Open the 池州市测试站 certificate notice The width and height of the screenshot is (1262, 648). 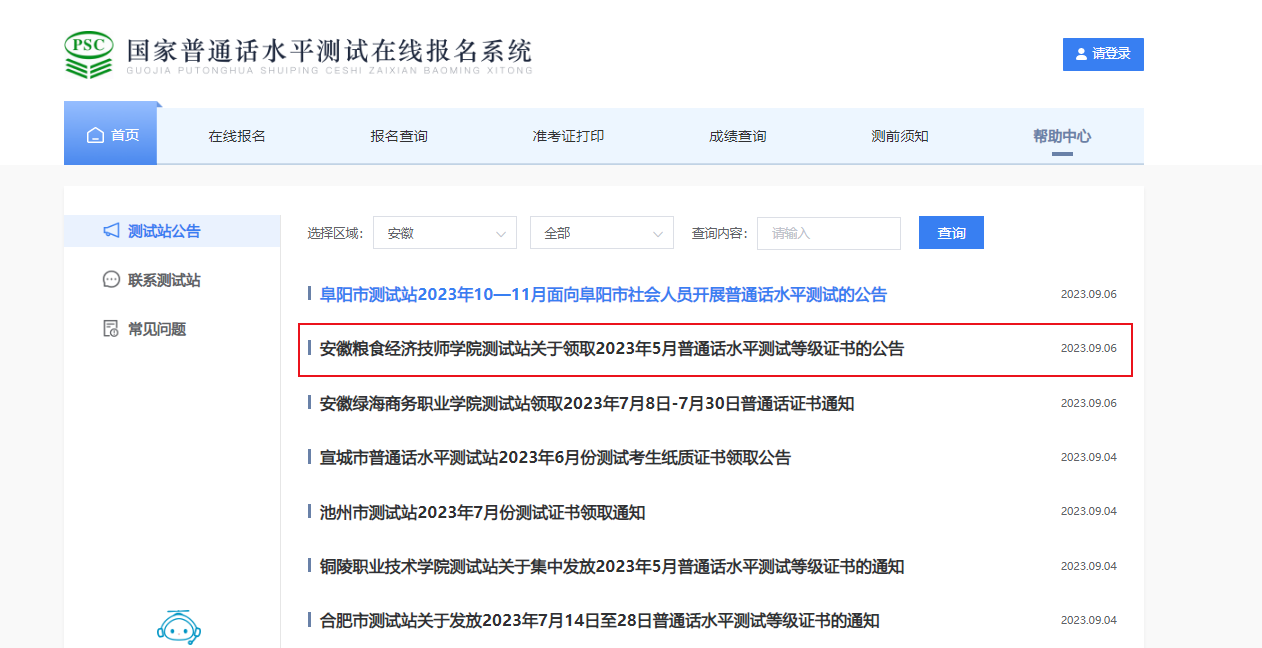tap(482, 513)
